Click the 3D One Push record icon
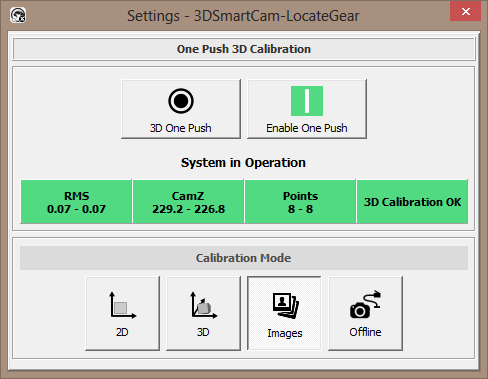This screenshot has width=488, height=379. coord(181,101)
